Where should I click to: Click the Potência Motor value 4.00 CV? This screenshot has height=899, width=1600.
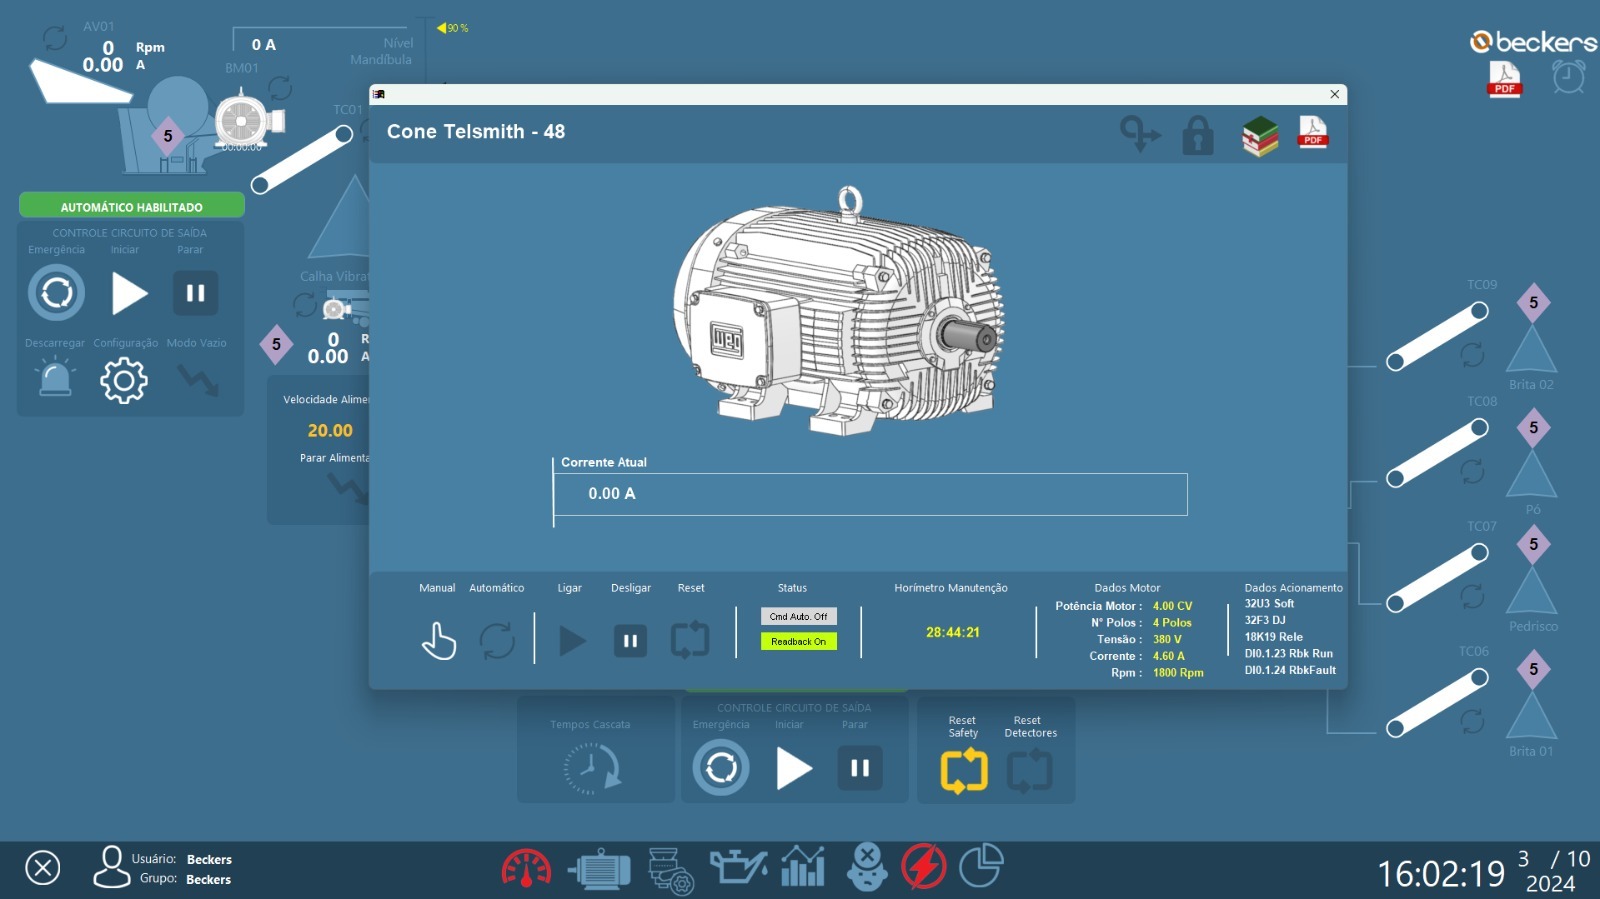pos(1172,606)
